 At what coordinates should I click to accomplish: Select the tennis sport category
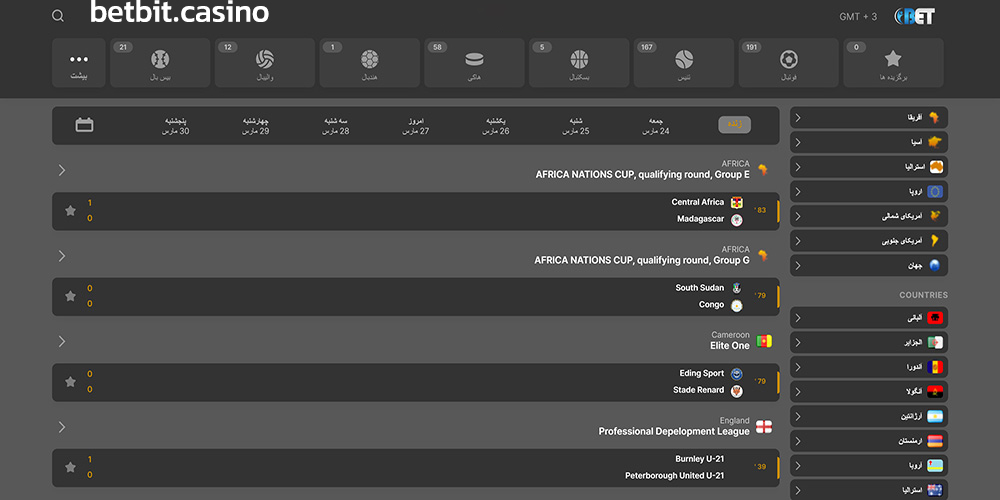(684, 63)
